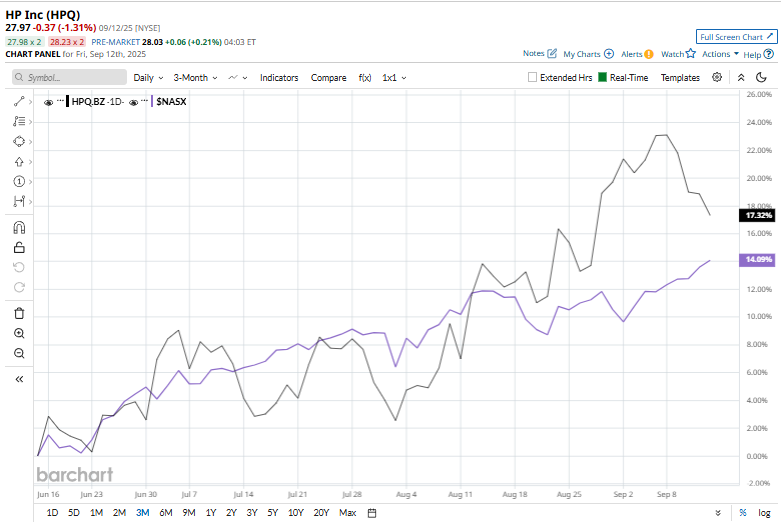
Task: Expand line tool options arrow
Action: click(x=30, y=102)
